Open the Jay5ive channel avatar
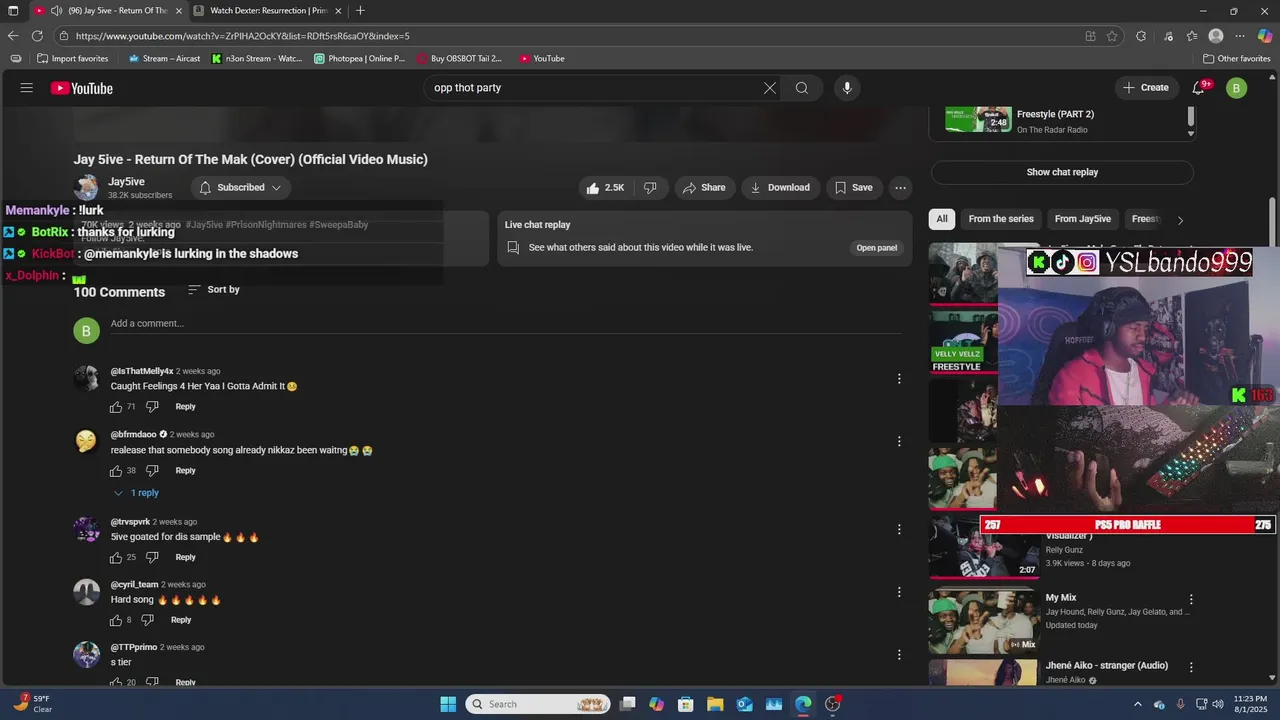Viewport: 1280px width, 720px height. click(87, 188)
